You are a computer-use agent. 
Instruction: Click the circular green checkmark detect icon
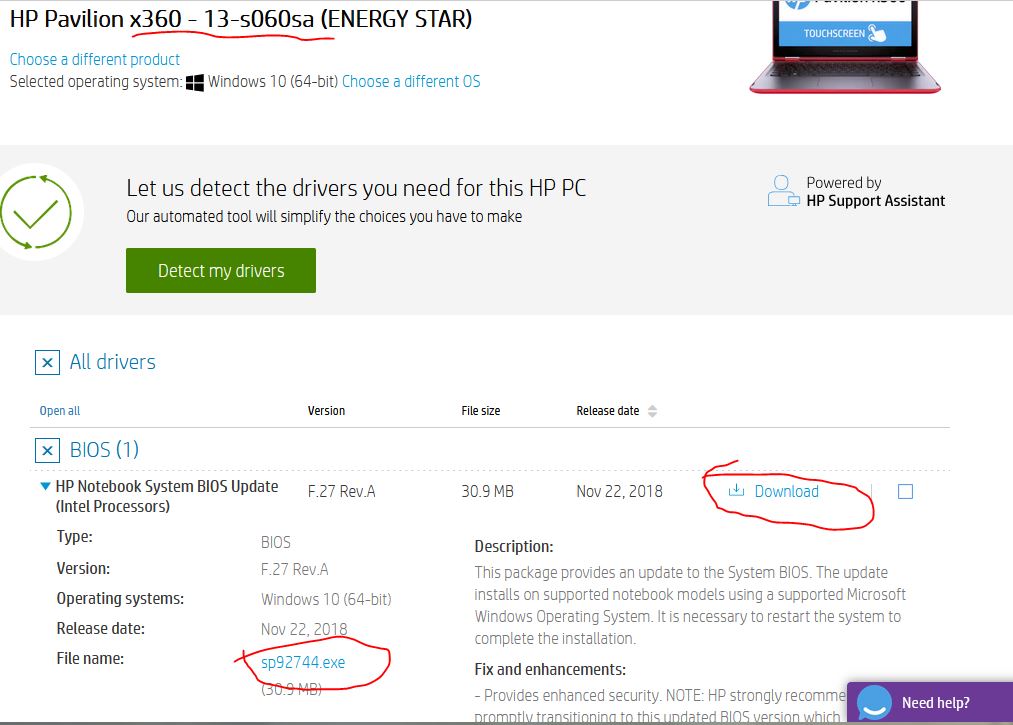tap(36, 212)
